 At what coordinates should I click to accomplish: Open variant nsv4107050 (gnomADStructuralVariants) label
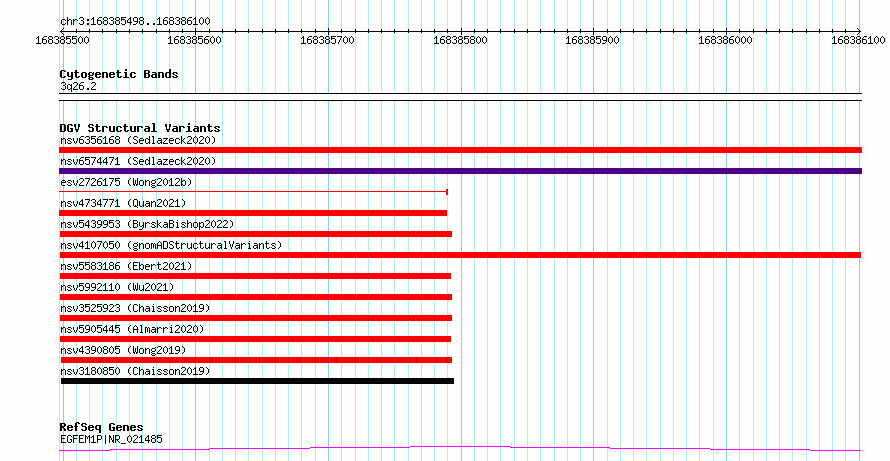[x=171, y=245]
